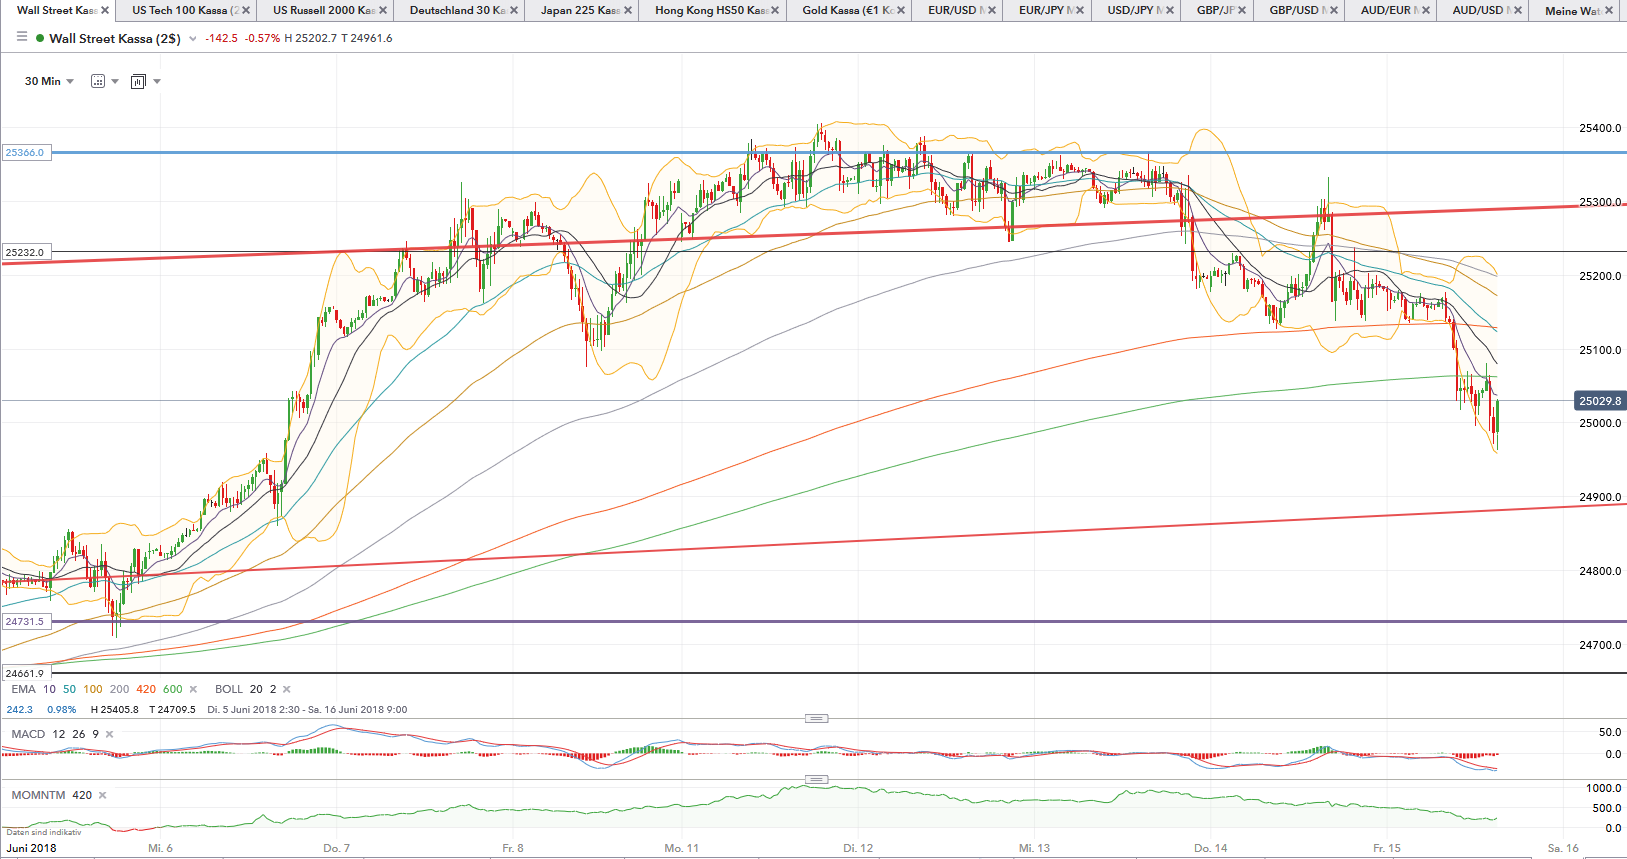Select the EMA 100 period value
Viewport: 1627px width, 859px height.
[x=93, y=689]
